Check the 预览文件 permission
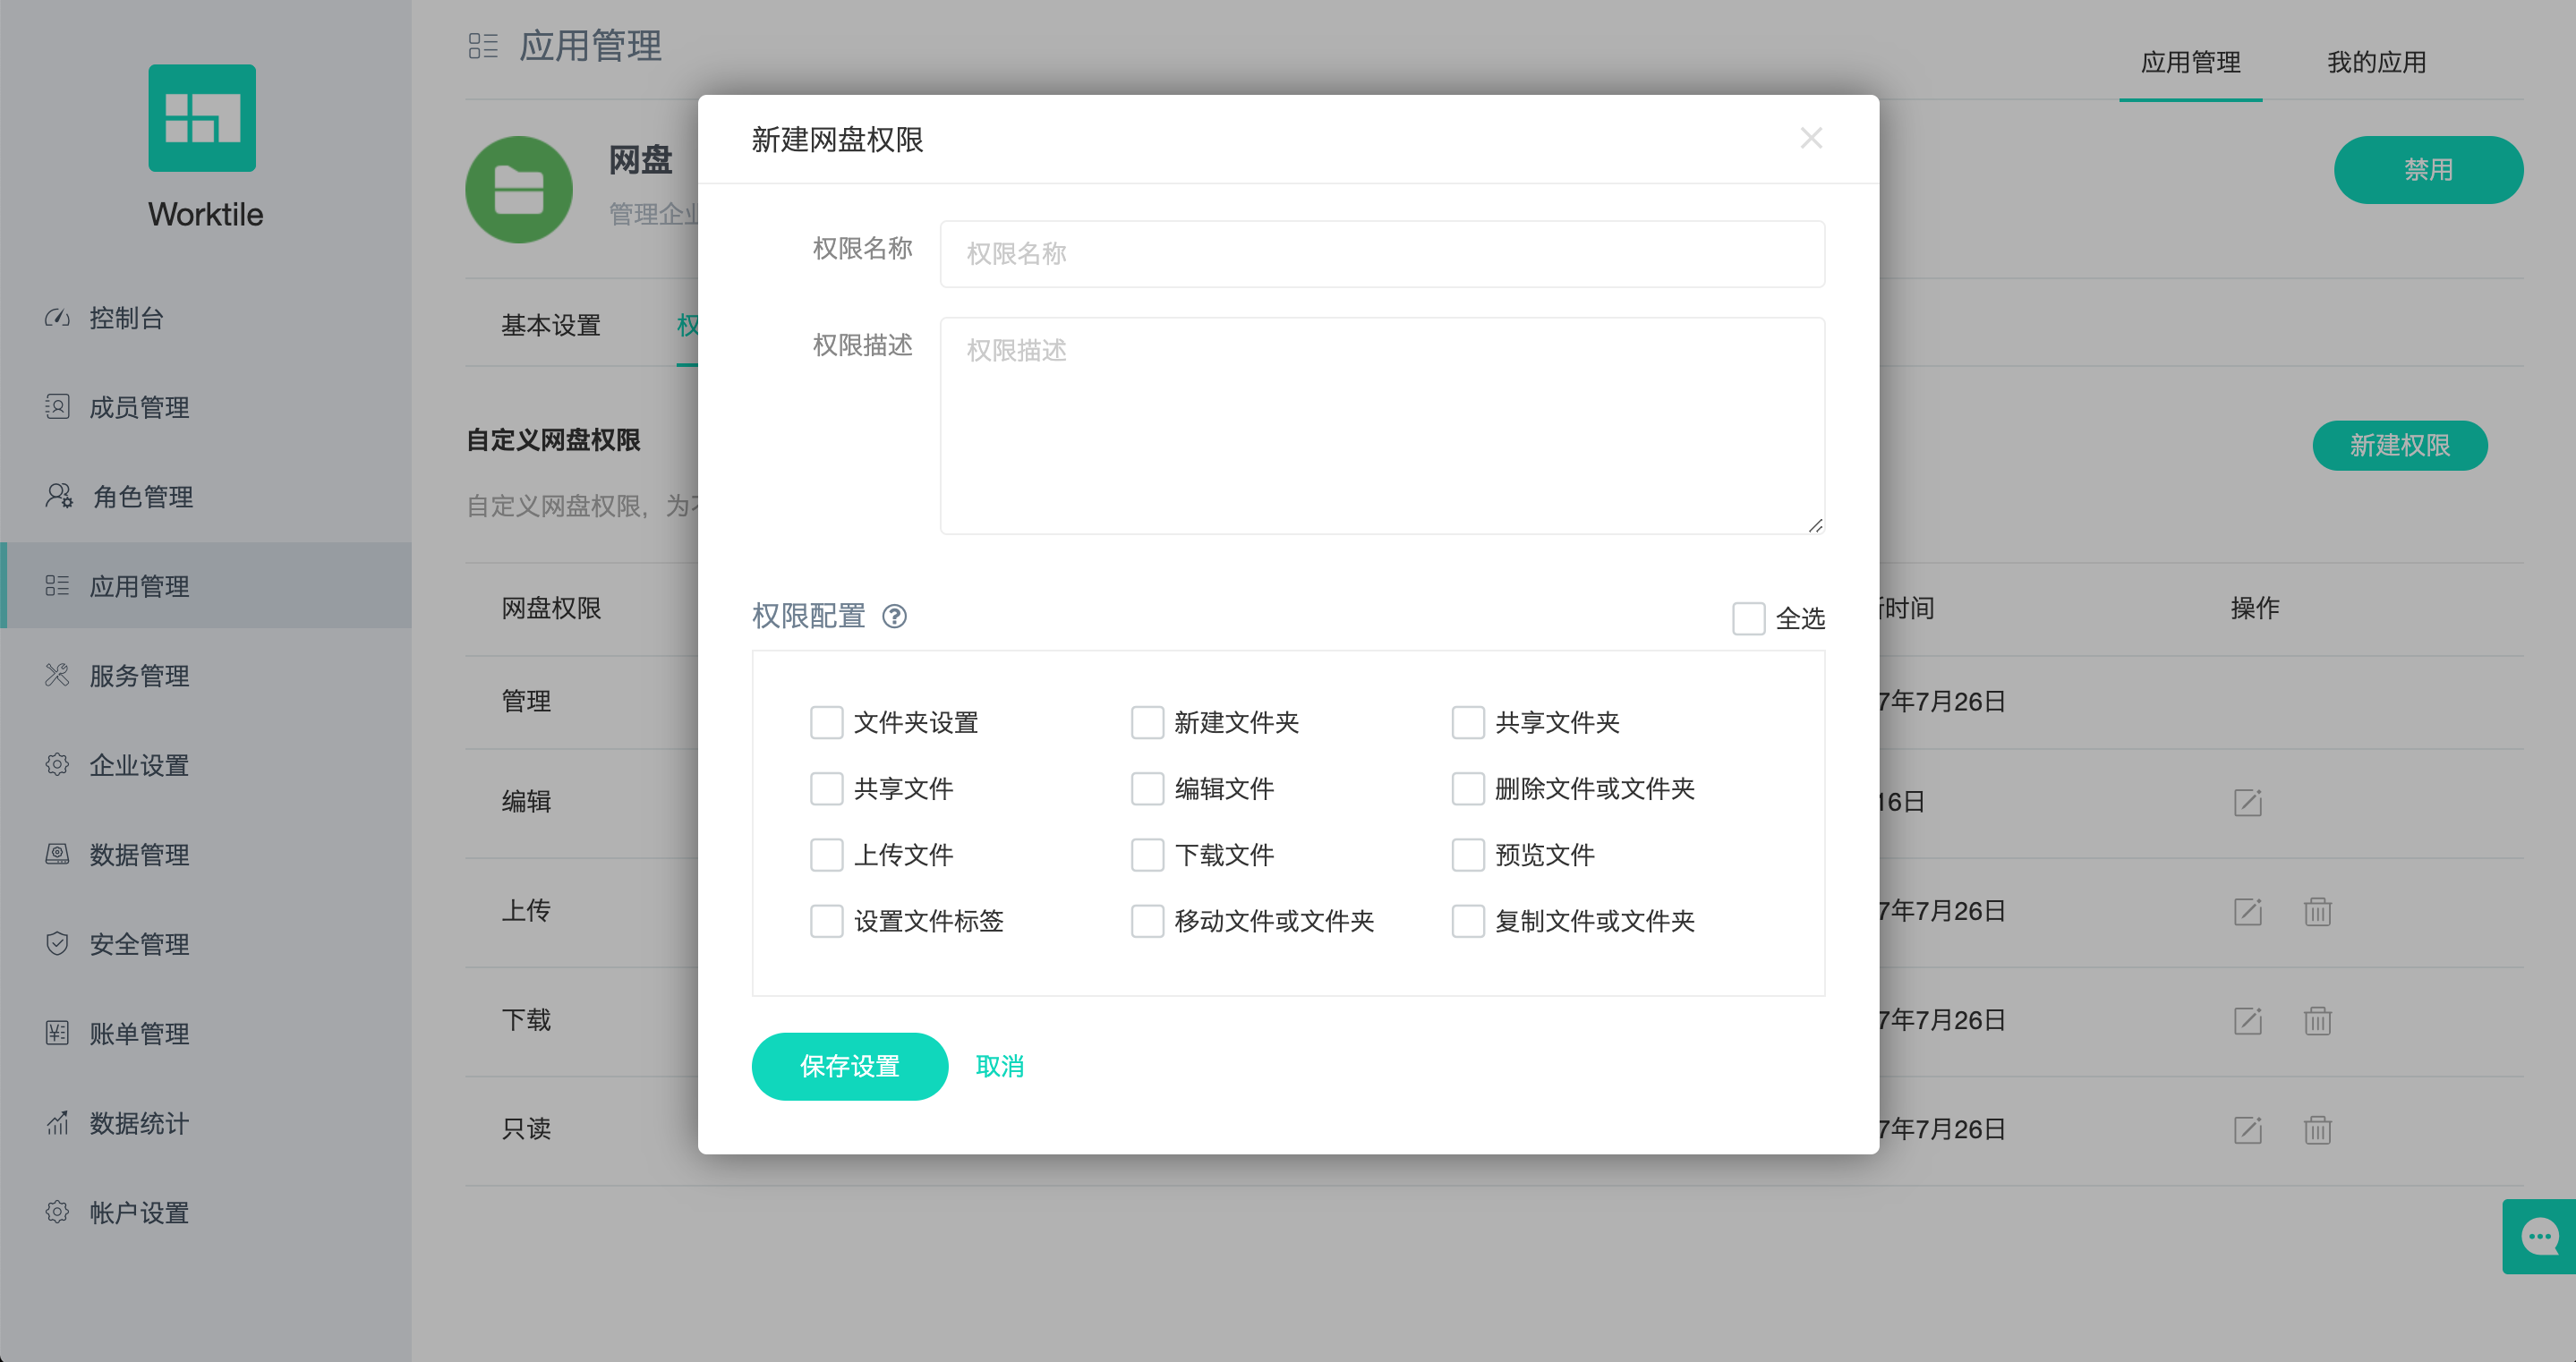Image resolution: width=2576 pixels, height=1362 pixels. pyautogui.click(x=1468, y=855)
